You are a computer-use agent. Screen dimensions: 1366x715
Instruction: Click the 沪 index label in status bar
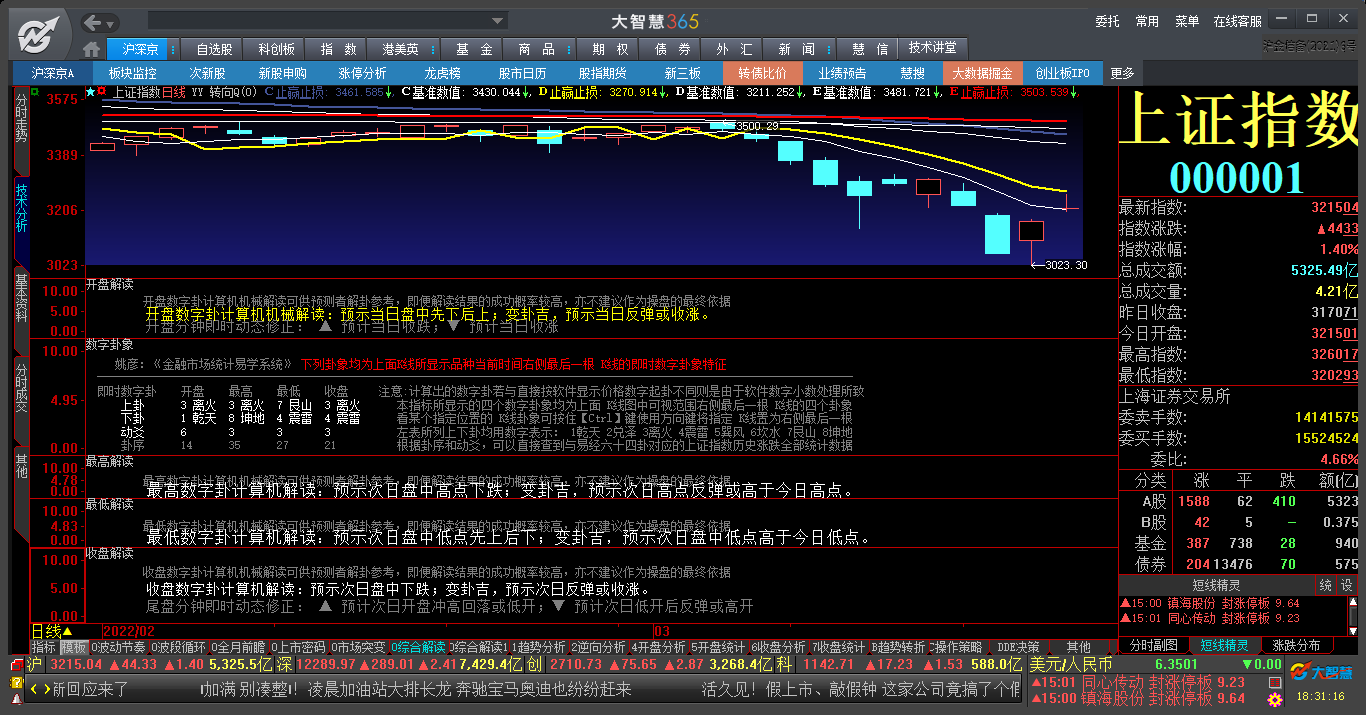pyautogui.click(x=35, y=664)
